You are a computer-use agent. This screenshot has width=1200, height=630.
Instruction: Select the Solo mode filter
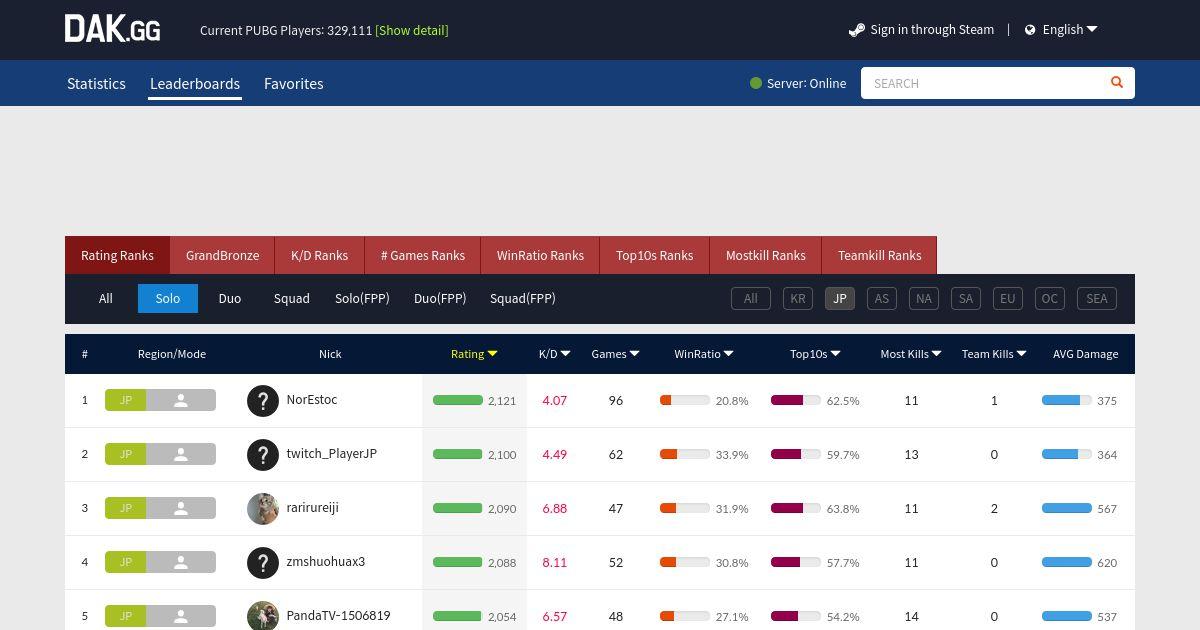click(x=168, y=298)
